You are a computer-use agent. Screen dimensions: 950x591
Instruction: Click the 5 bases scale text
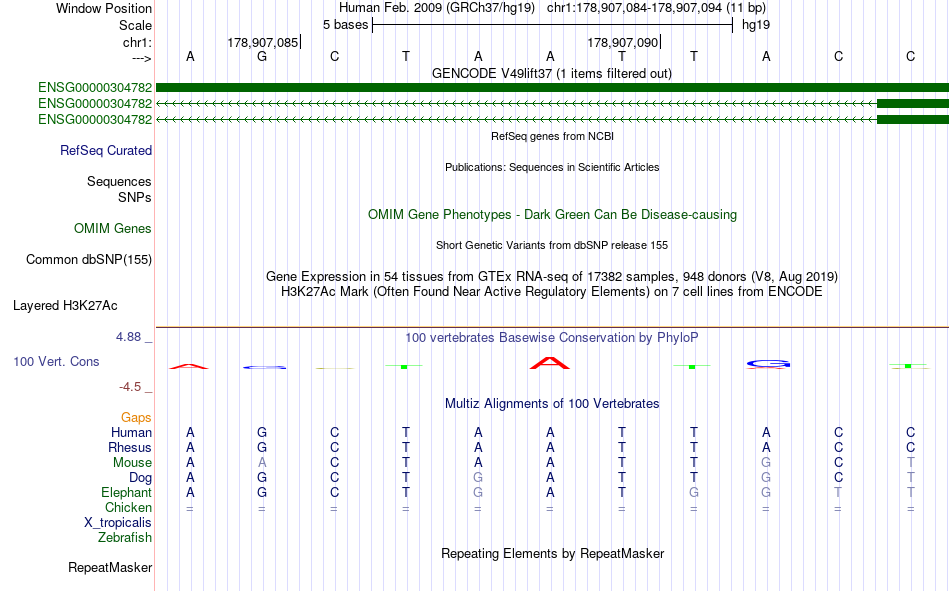[x=345, y=25]
